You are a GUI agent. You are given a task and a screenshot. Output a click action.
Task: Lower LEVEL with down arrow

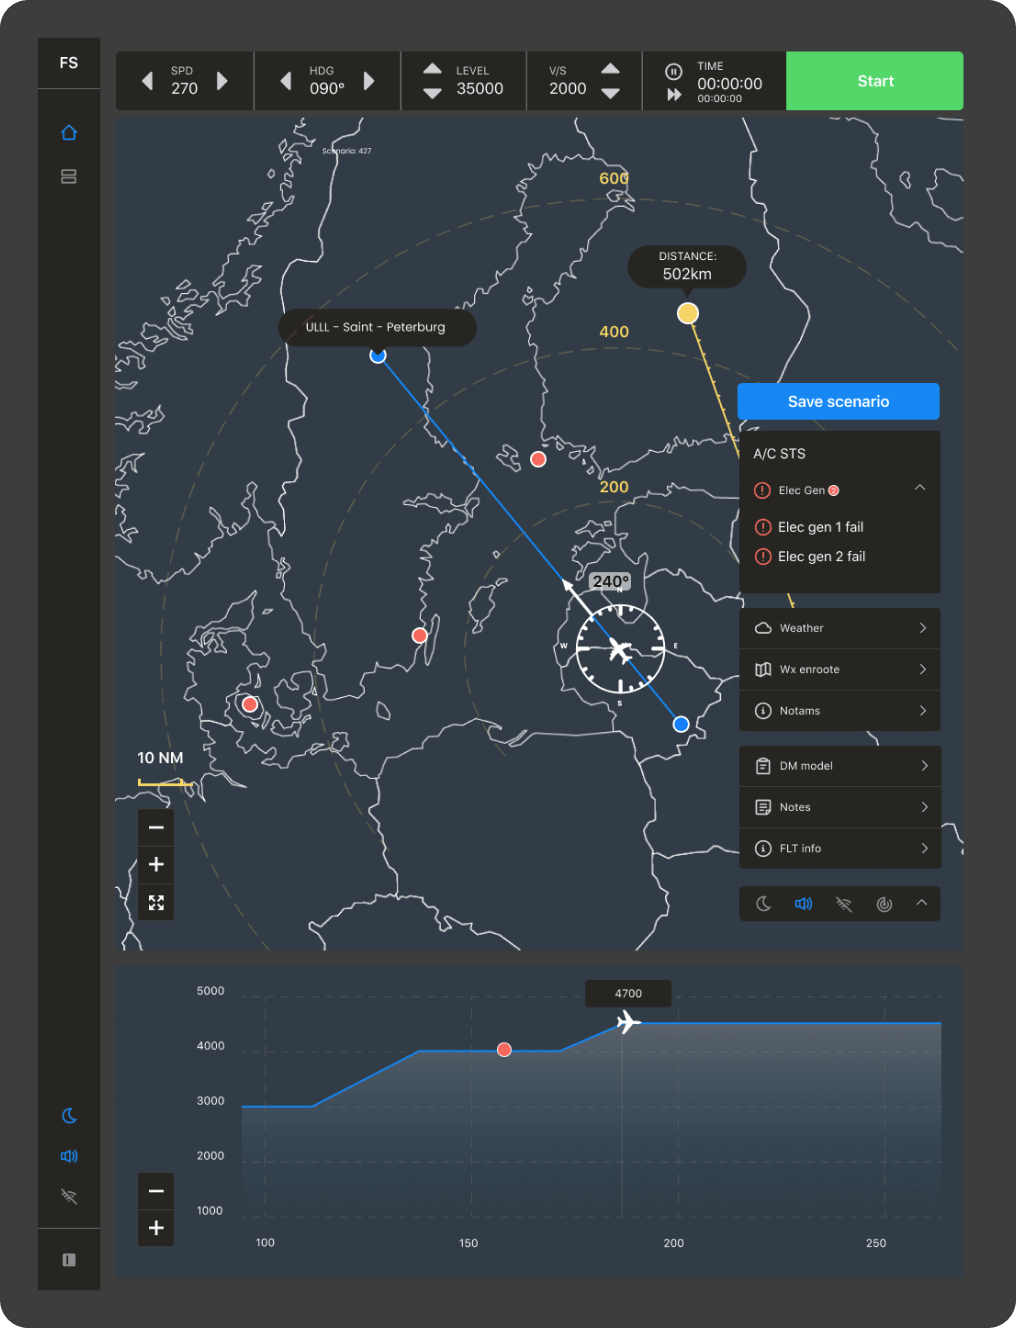coord(432,93)
